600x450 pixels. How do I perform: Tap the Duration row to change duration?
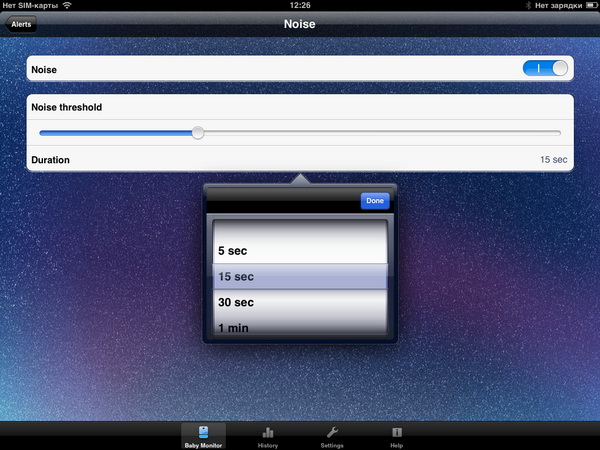300,159
